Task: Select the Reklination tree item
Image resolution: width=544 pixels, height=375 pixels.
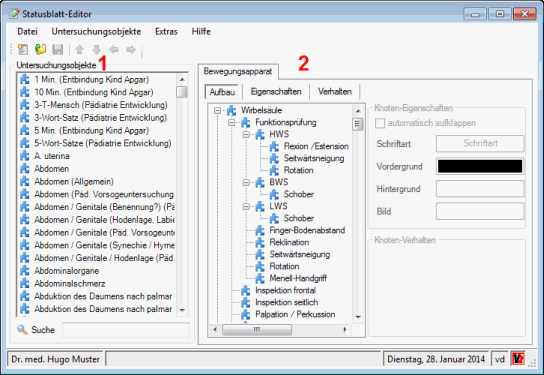Action: (x=289, y=242)
